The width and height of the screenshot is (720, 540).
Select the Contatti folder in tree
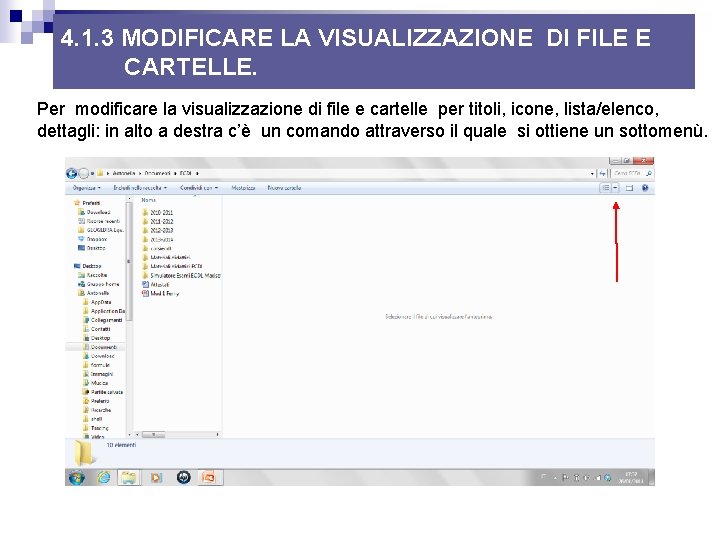[x=97, y=329]
